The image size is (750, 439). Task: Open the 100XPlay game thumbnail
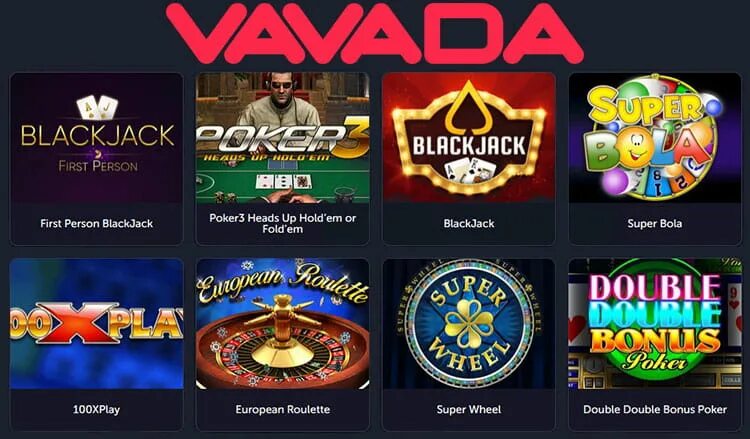tap(97, 324)
